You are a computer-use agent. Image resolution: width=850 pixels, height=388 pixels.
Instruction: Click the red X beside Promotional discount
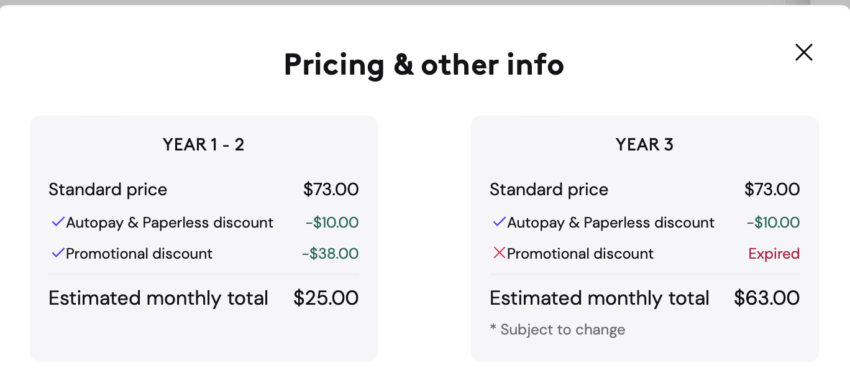click(x=499, y=253)
